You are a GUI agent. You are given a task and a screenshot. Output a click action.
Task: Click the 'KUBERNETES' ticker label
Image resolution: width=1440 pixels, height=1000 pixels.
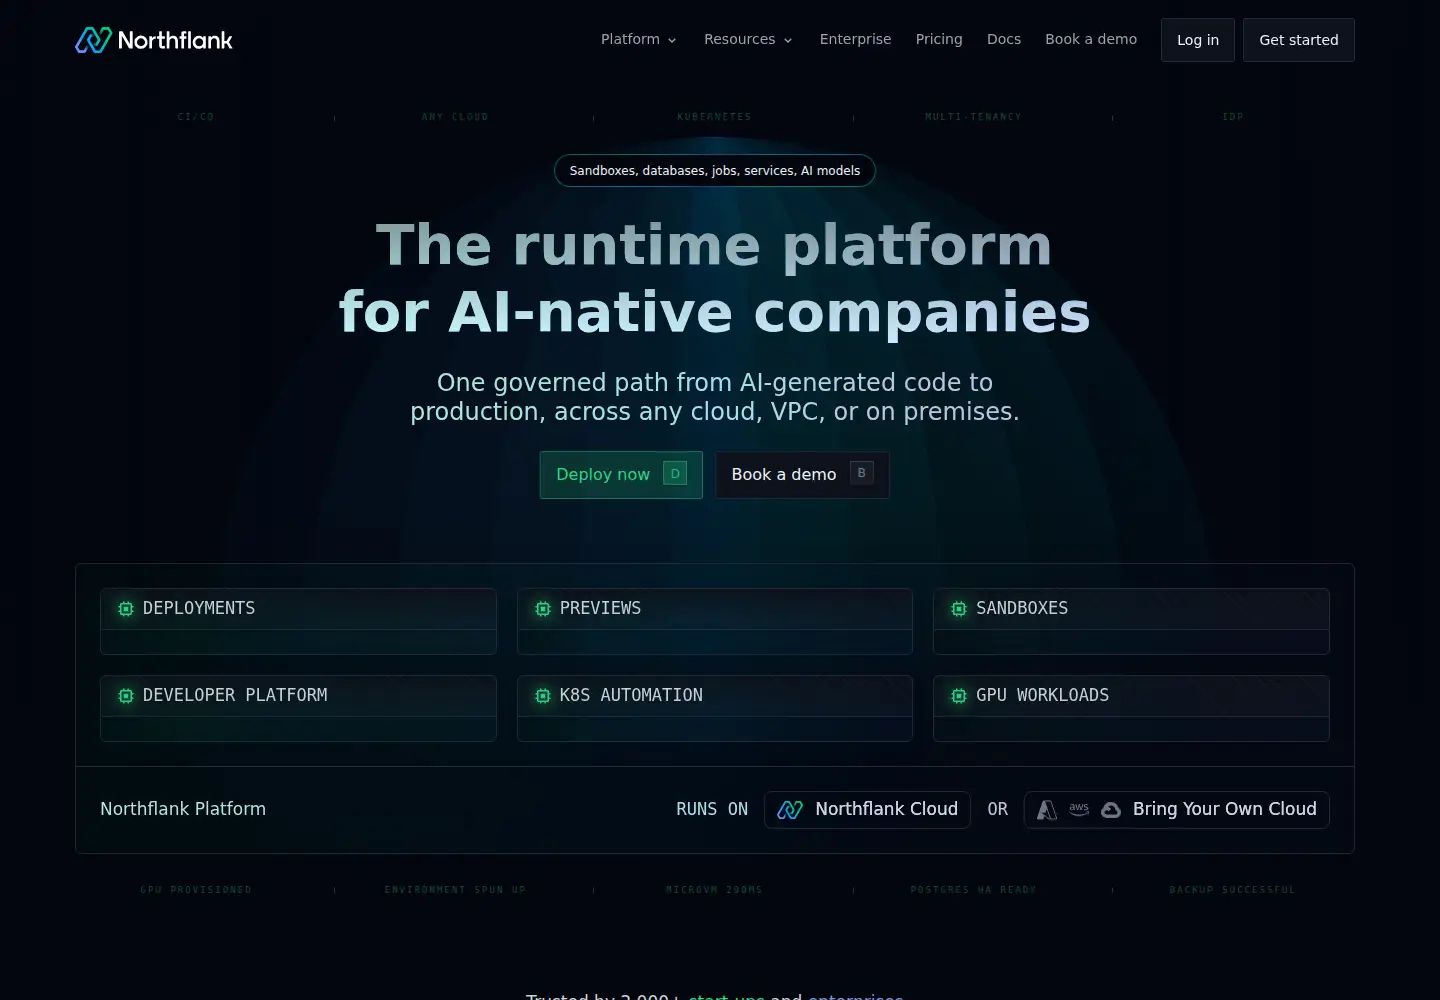pyautogui.click(x=714, y=117)
